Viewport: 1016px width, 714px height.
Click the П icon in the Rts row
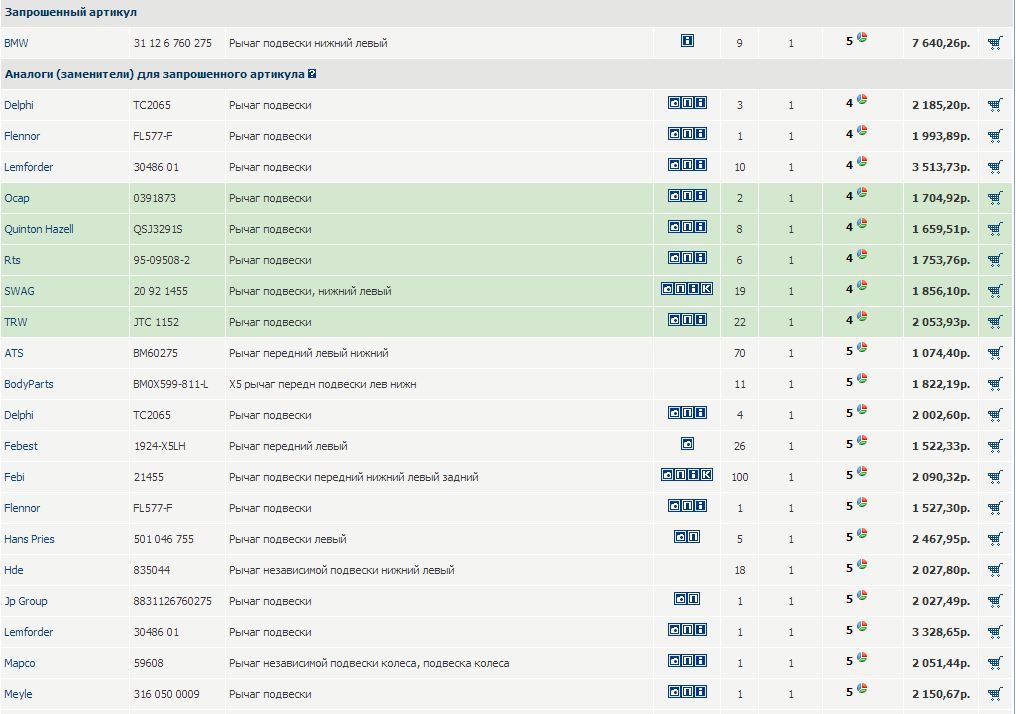687,258
